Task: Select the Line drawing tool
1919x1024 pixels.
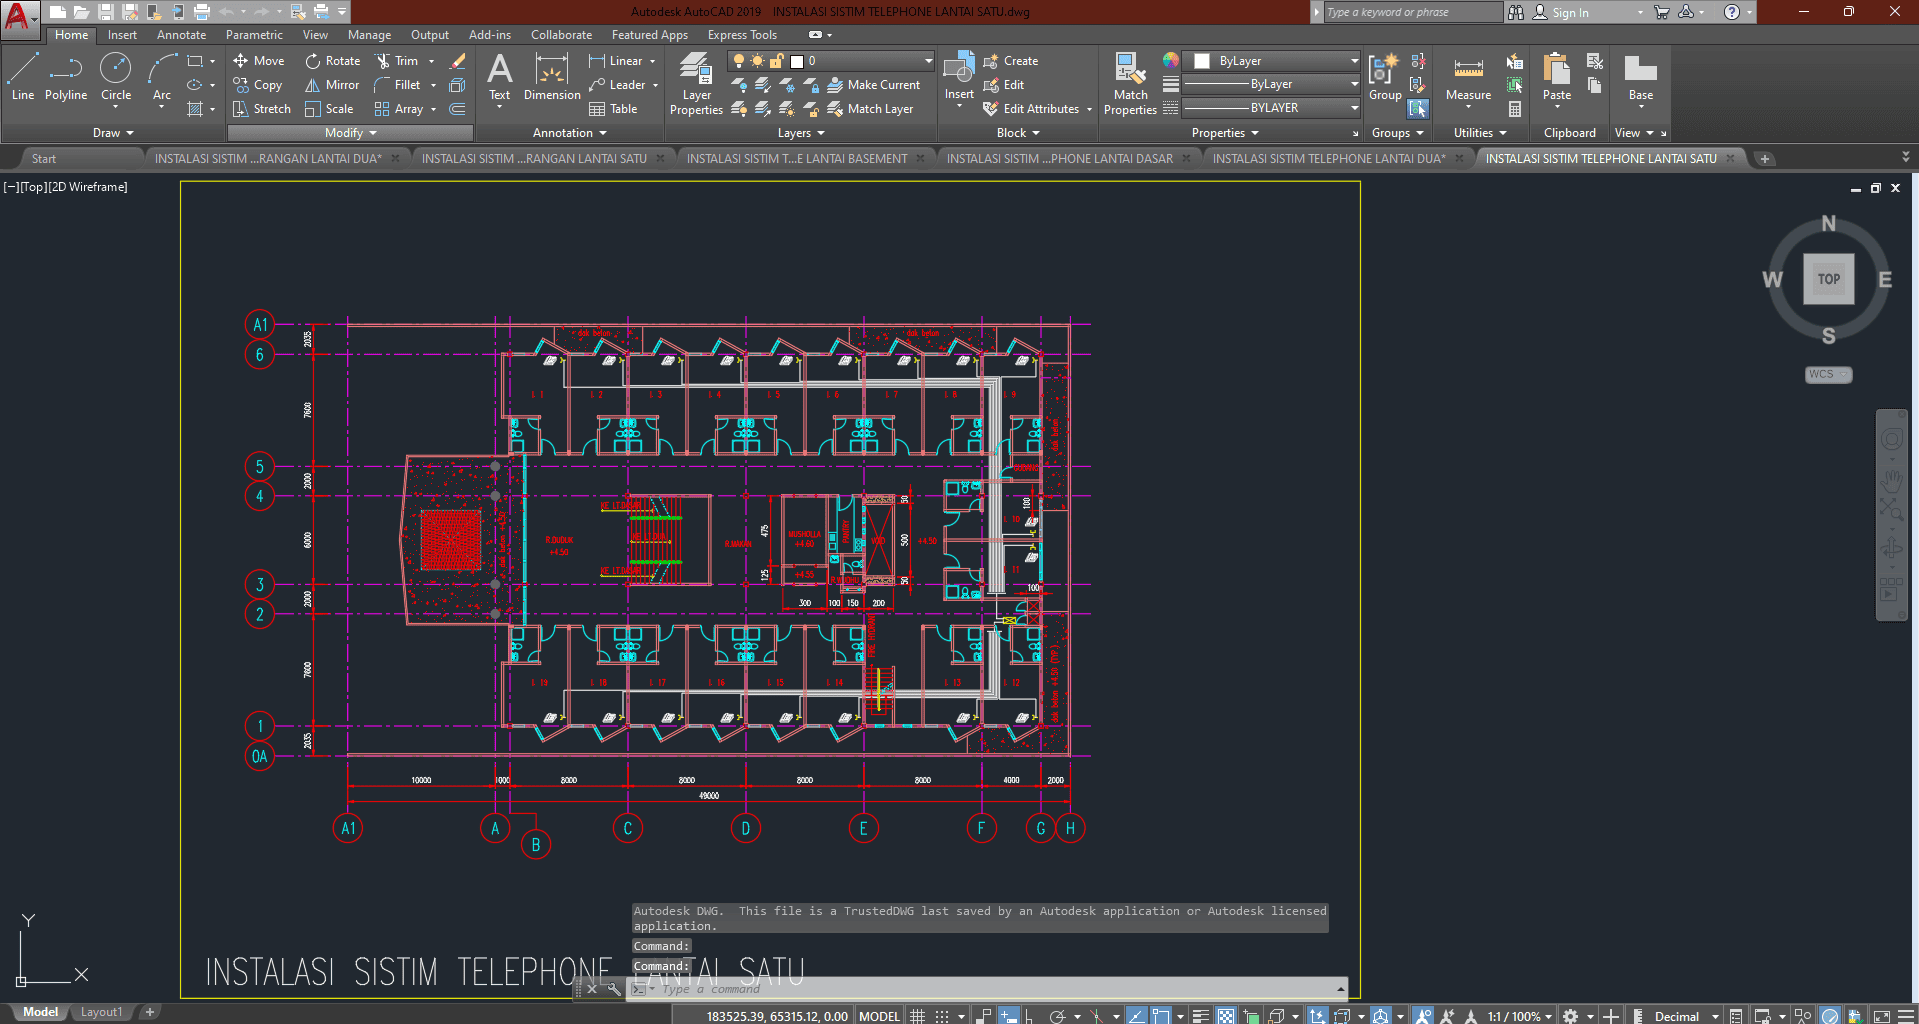Action: 23,77
